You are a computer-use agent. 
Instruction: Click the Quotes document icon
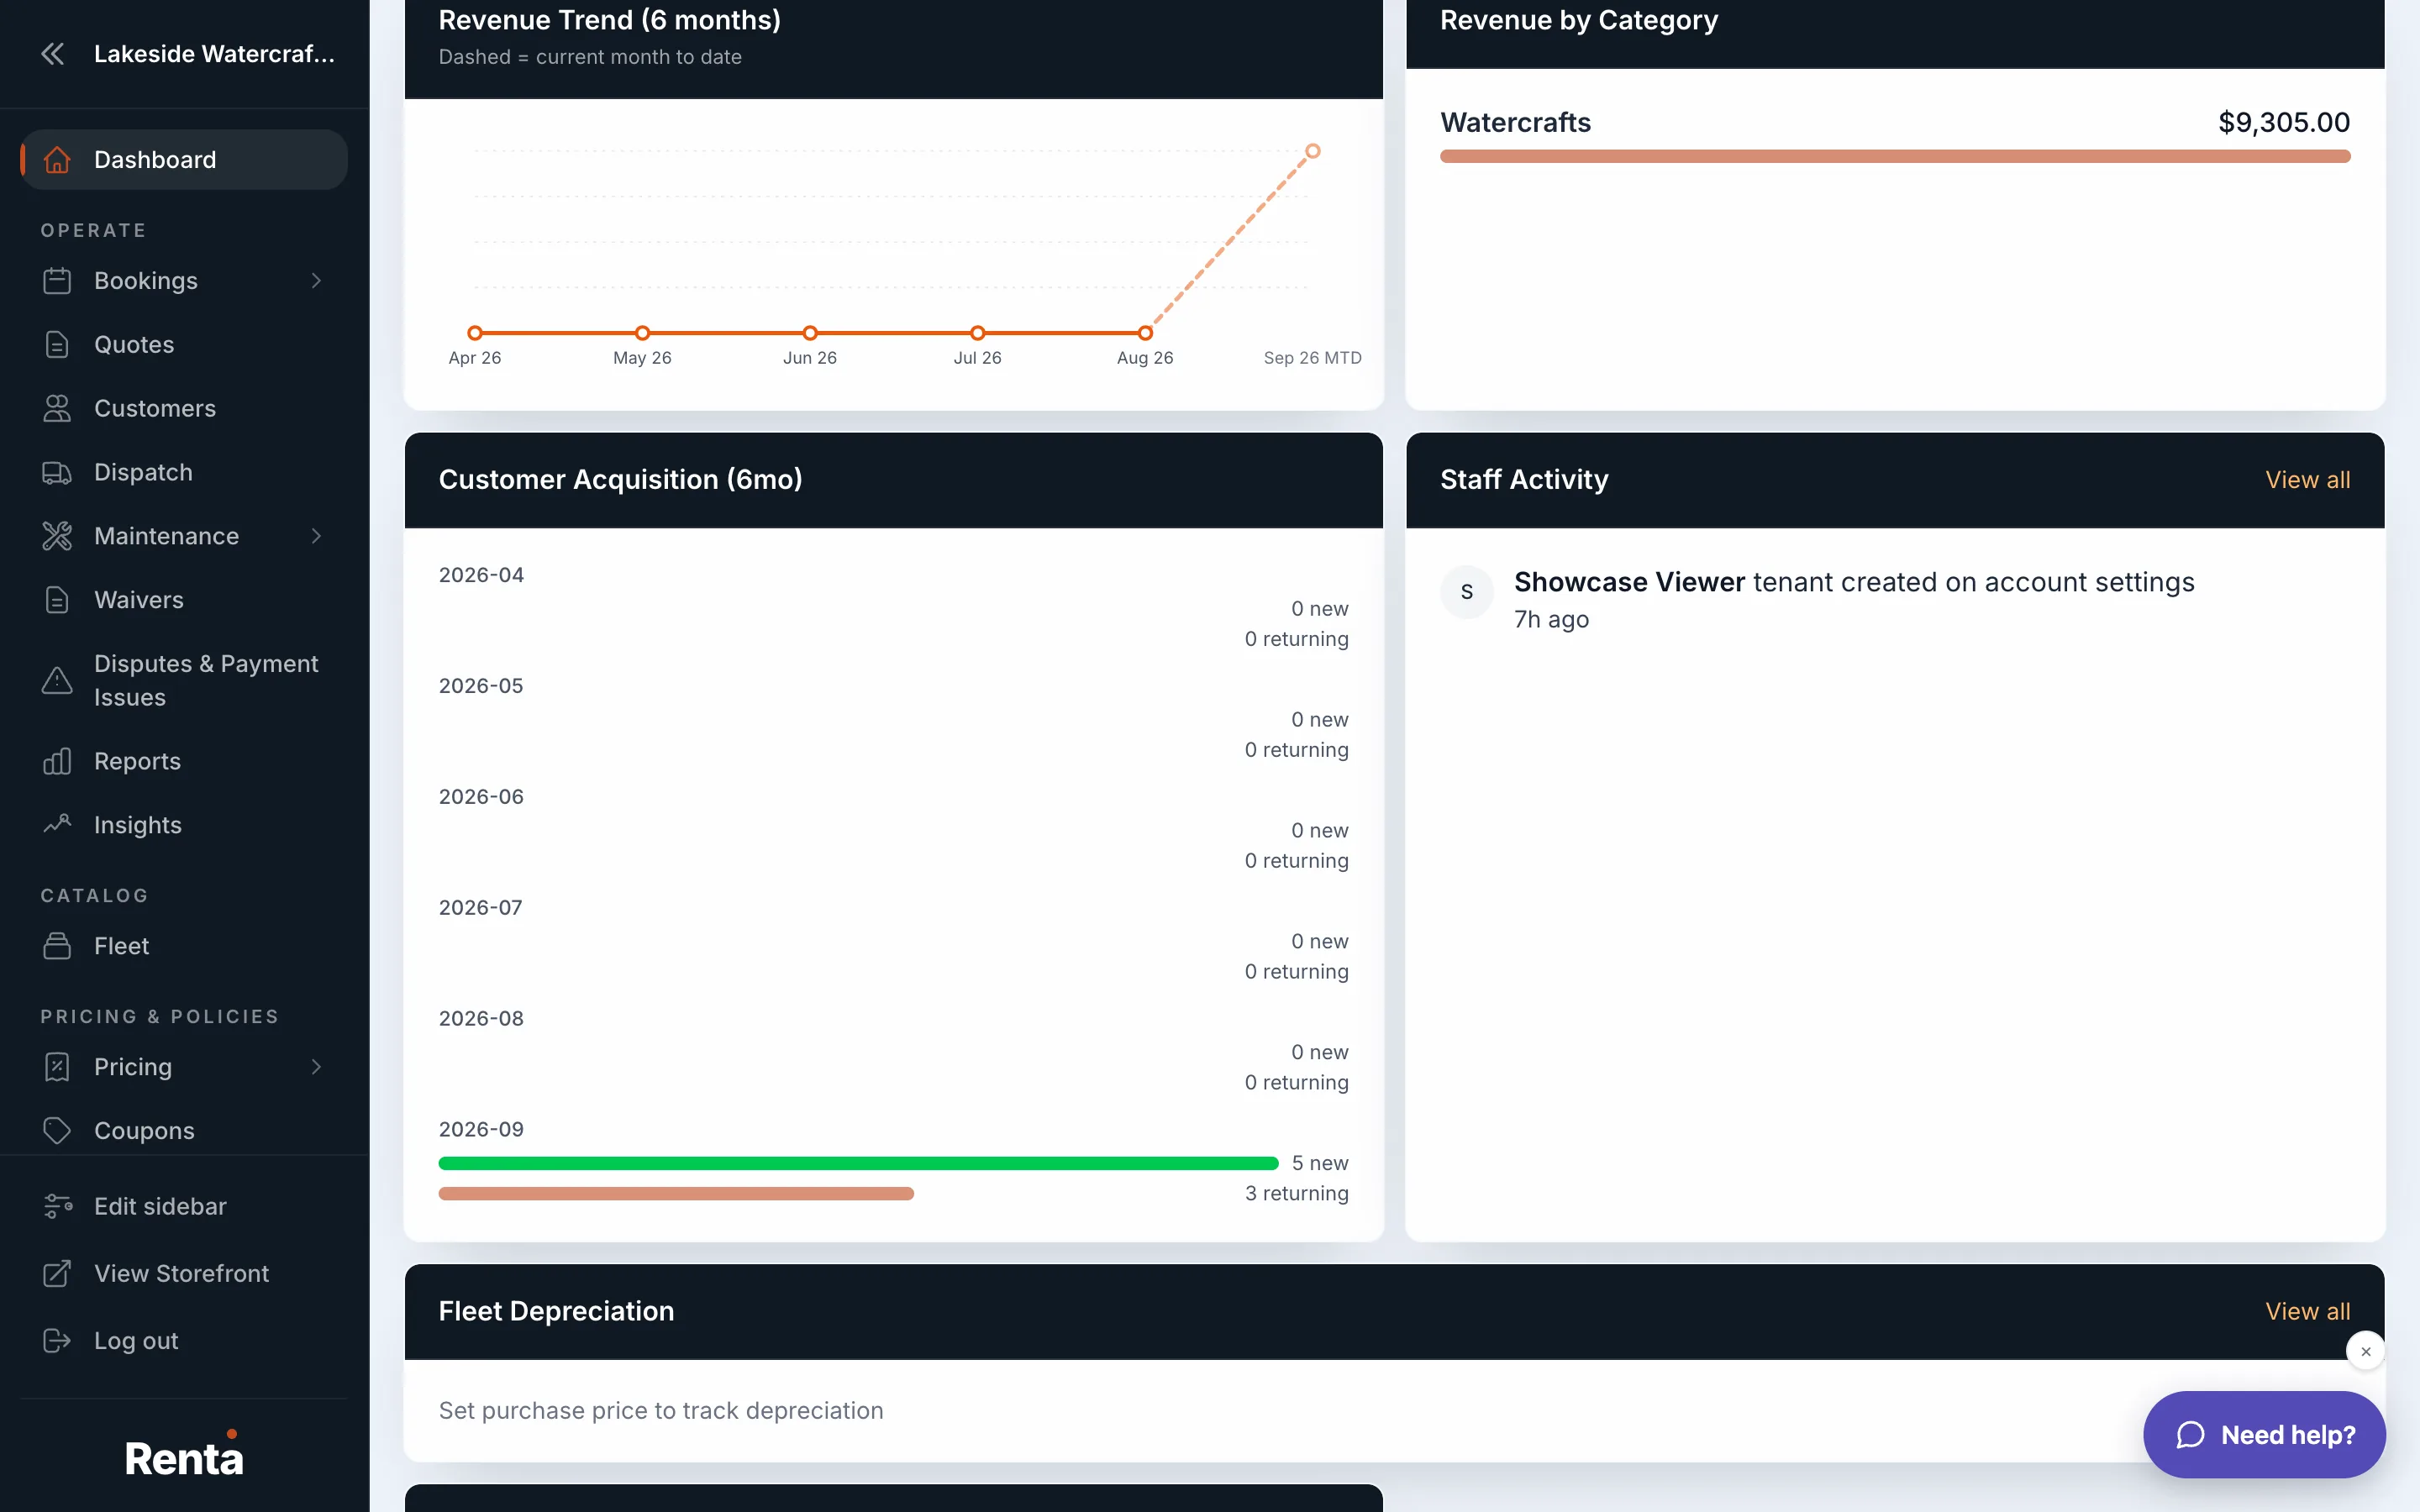click(x=57, y=345)
